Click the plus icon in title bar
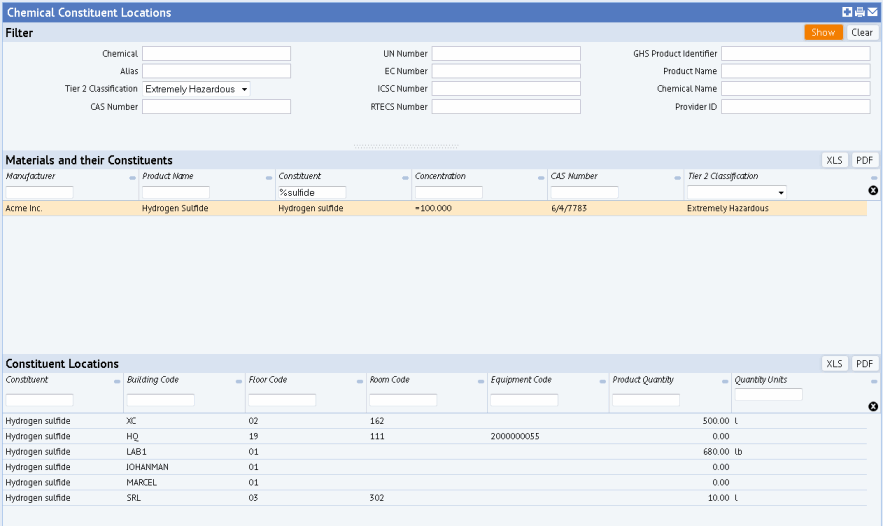 tap(847, 12)
